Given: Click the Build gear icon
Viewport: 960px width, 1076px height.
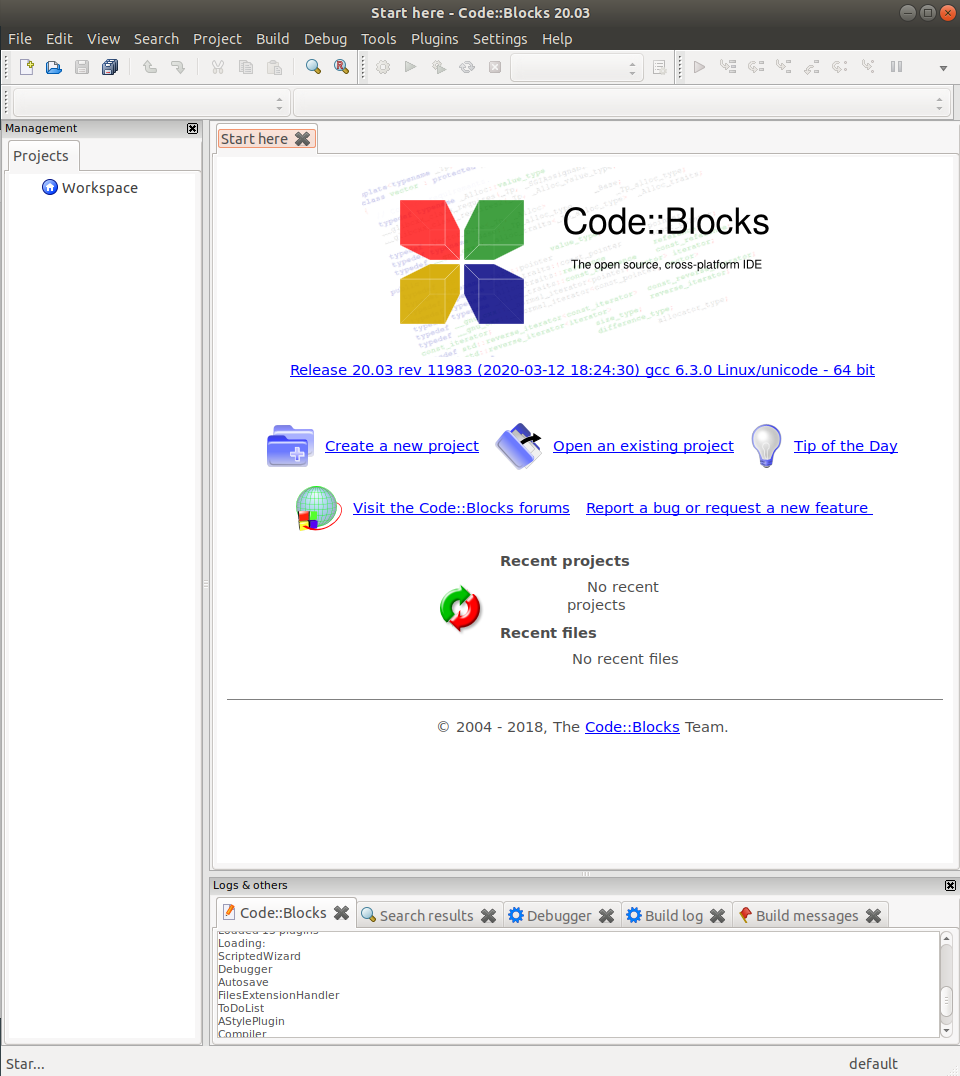Looking at the screenshot, I should (383, 67).
